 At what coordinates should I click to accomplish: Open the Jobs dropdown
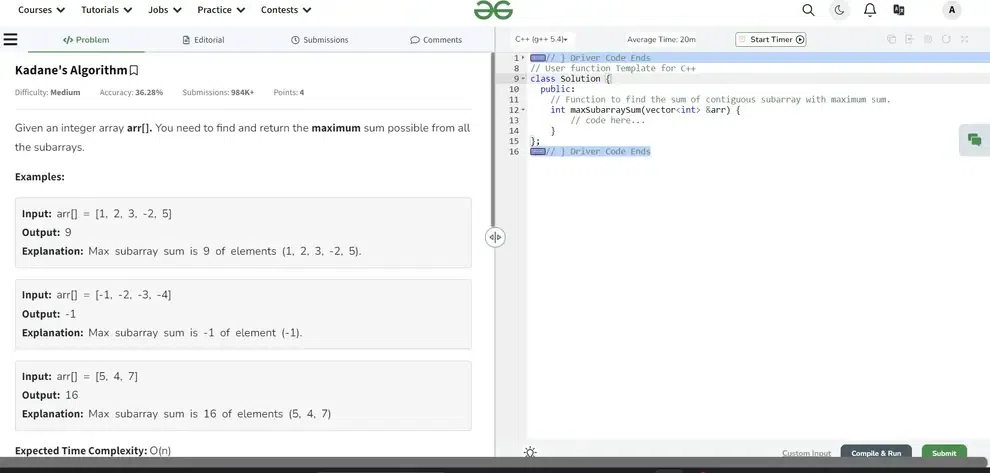[x=165, y=10]
